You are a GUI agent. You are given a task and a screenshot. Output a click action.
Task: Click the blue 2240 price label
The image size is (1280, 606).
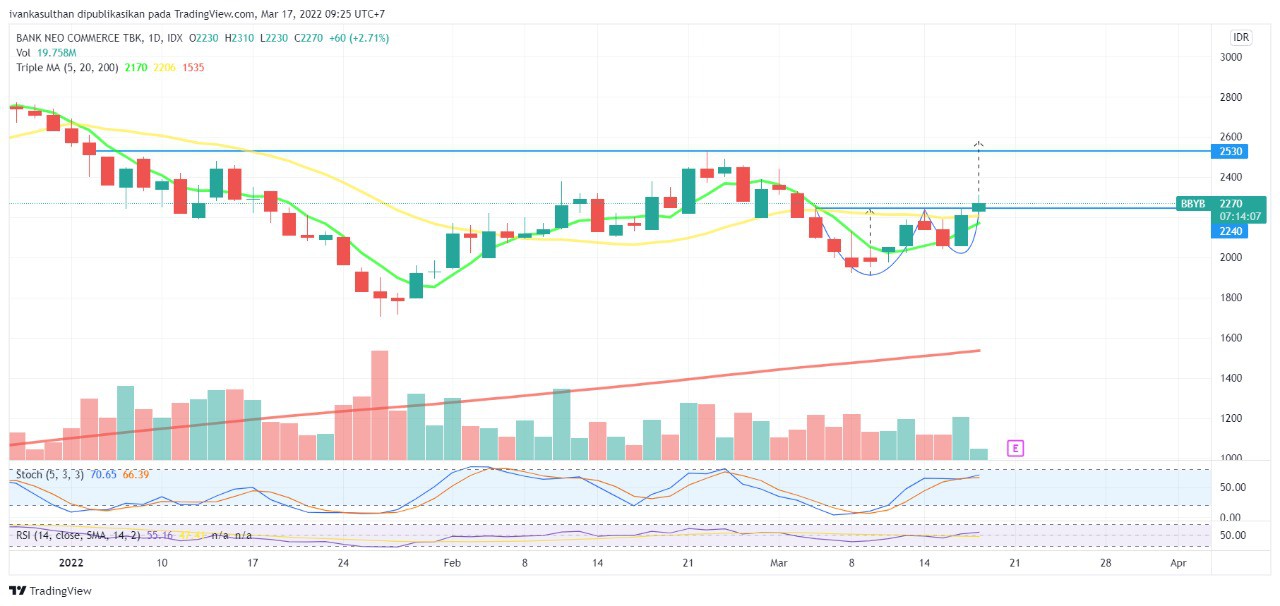pos(1231,231)
